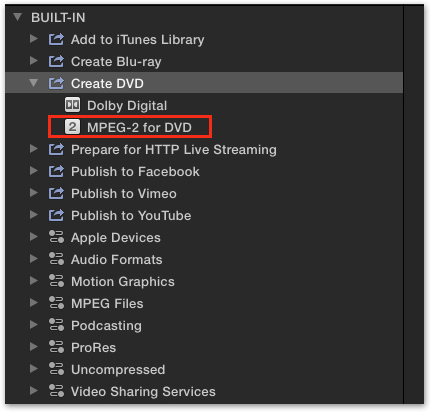
Task: Click the Publish to YouTube destination icon
Action: [56, 215]
